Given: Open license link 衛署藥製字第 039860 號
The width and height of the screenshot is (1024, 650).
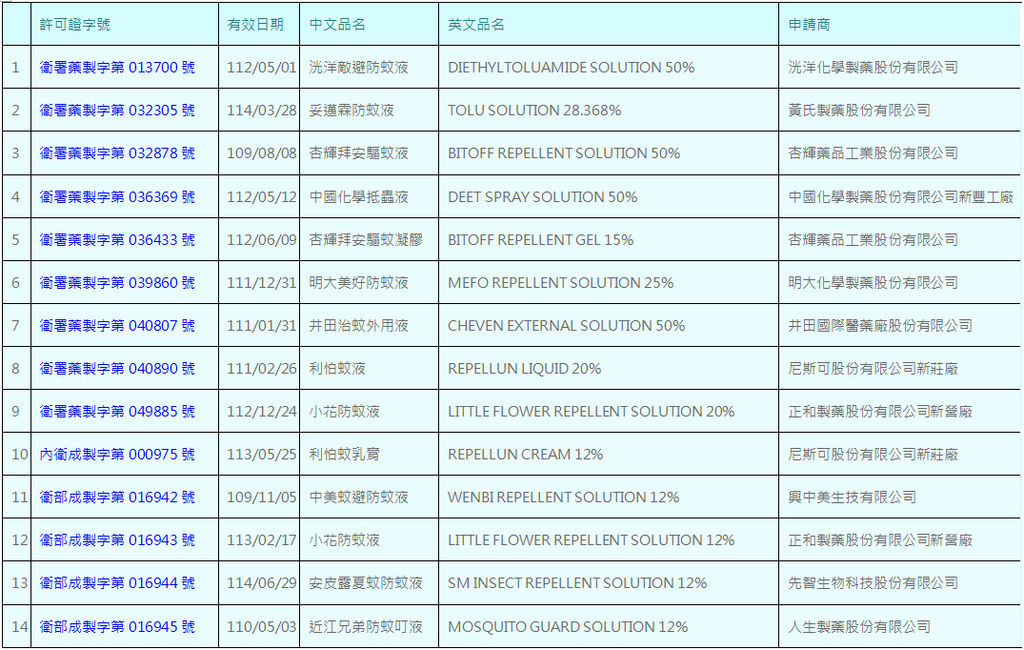Looking at the screenshot, I should click(117, 283).
